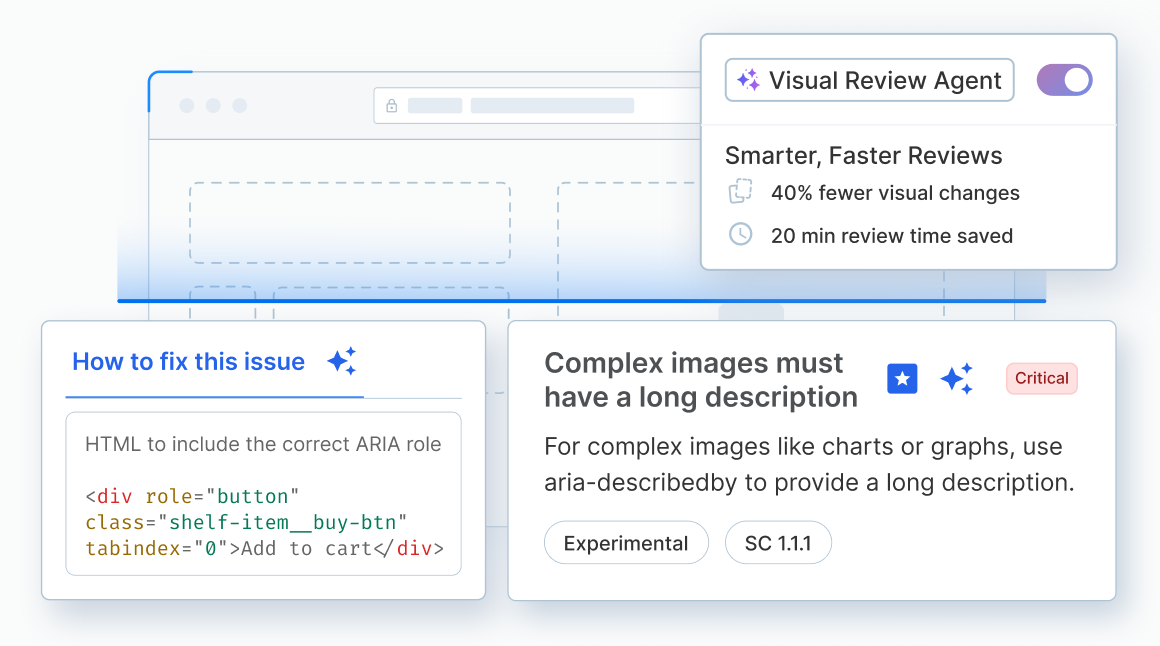Switch to the How to fix this issue tab
This screenshot has height=646, width=1160.
(x=188, y=362)
